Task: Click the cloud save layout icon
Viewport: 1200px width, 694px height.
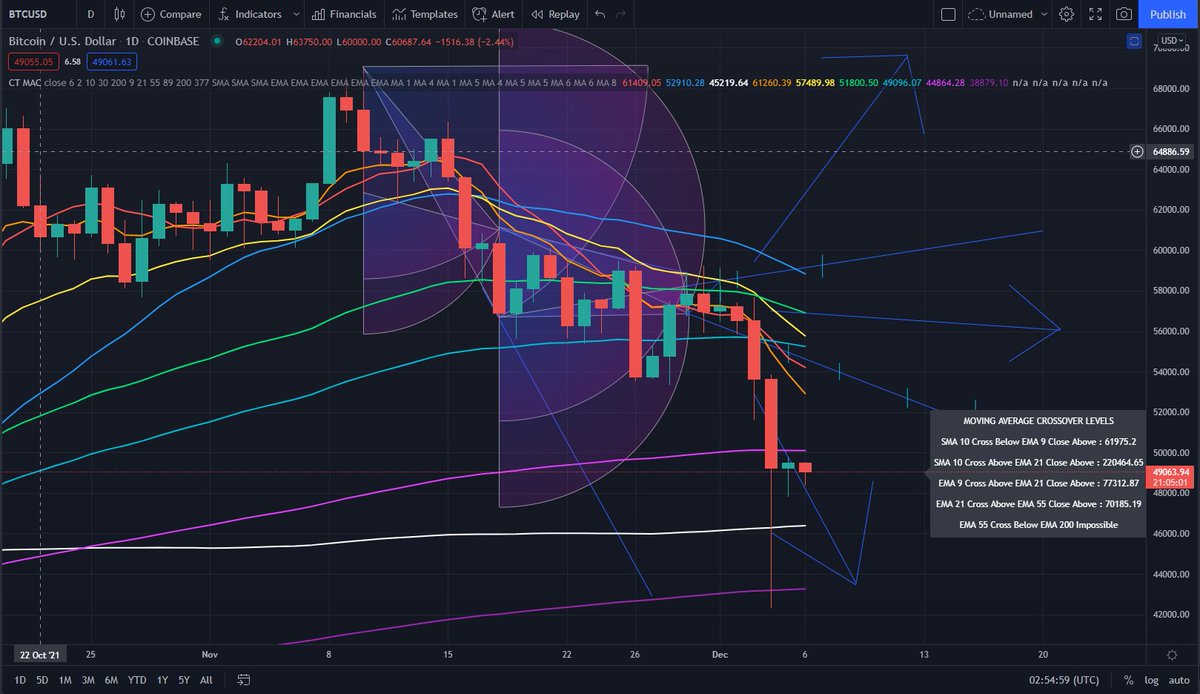Action: click(x=975, y=14)
